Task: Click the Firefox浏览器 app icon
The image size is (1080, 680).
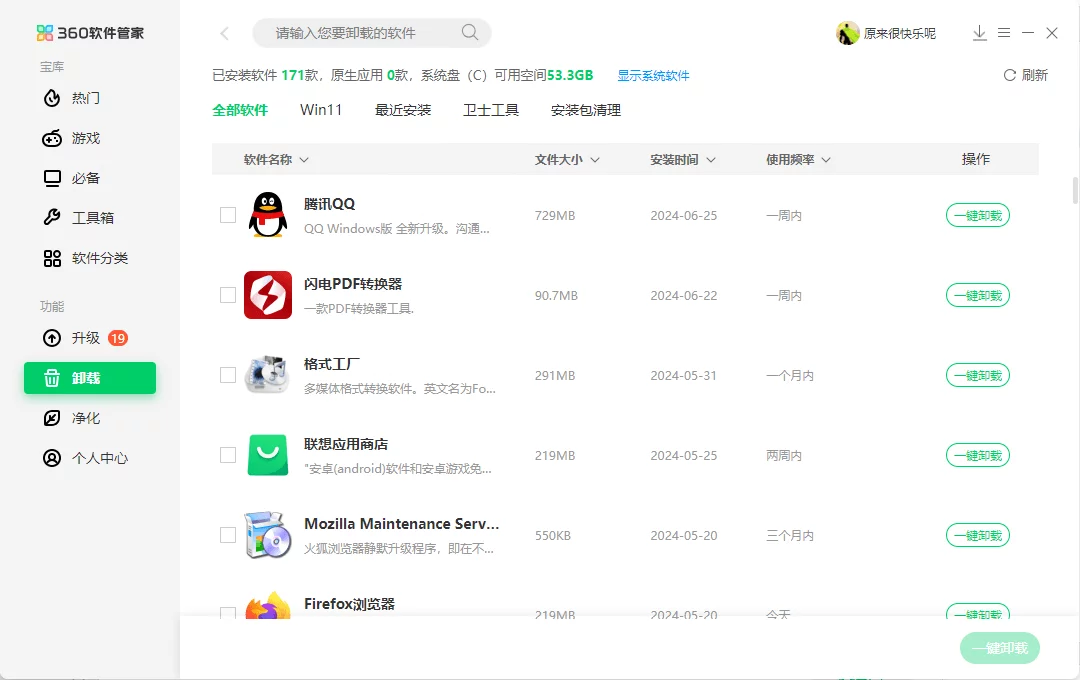Action: click(x=268, y=605)
